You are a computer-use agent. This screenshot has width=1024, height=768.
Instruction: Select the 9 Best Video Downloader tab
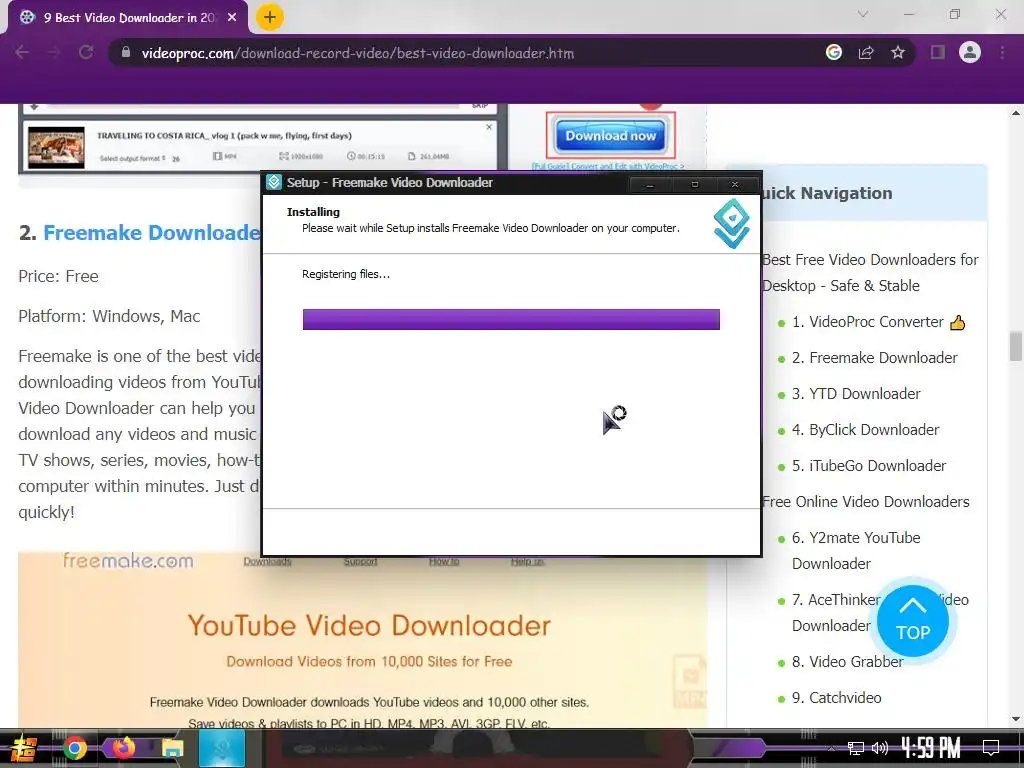tap(128, 18)
